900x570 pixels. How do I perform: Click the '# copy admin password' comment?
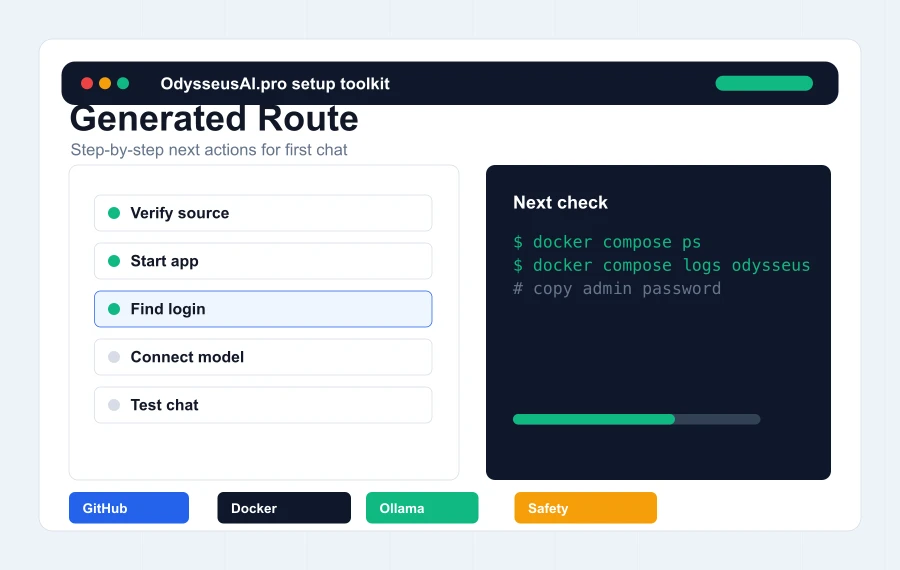(617, 289)
